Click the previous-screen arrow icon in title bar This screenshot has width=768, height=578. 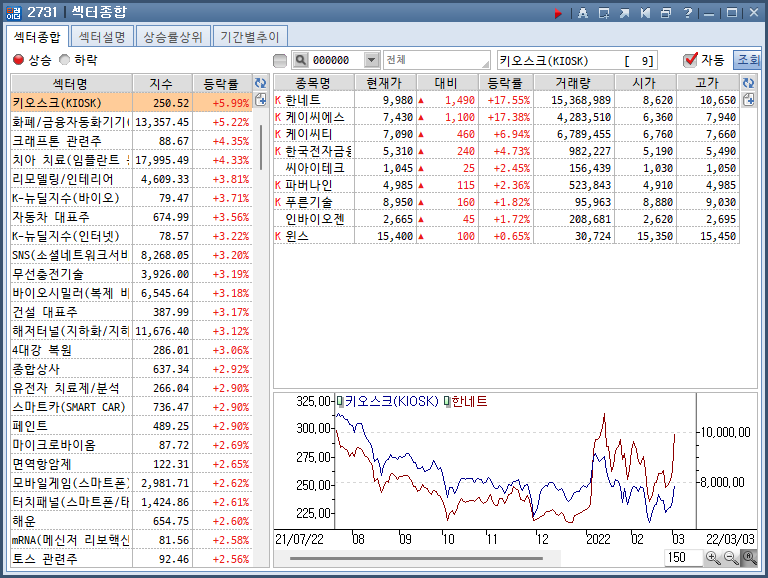coord(645,13)
